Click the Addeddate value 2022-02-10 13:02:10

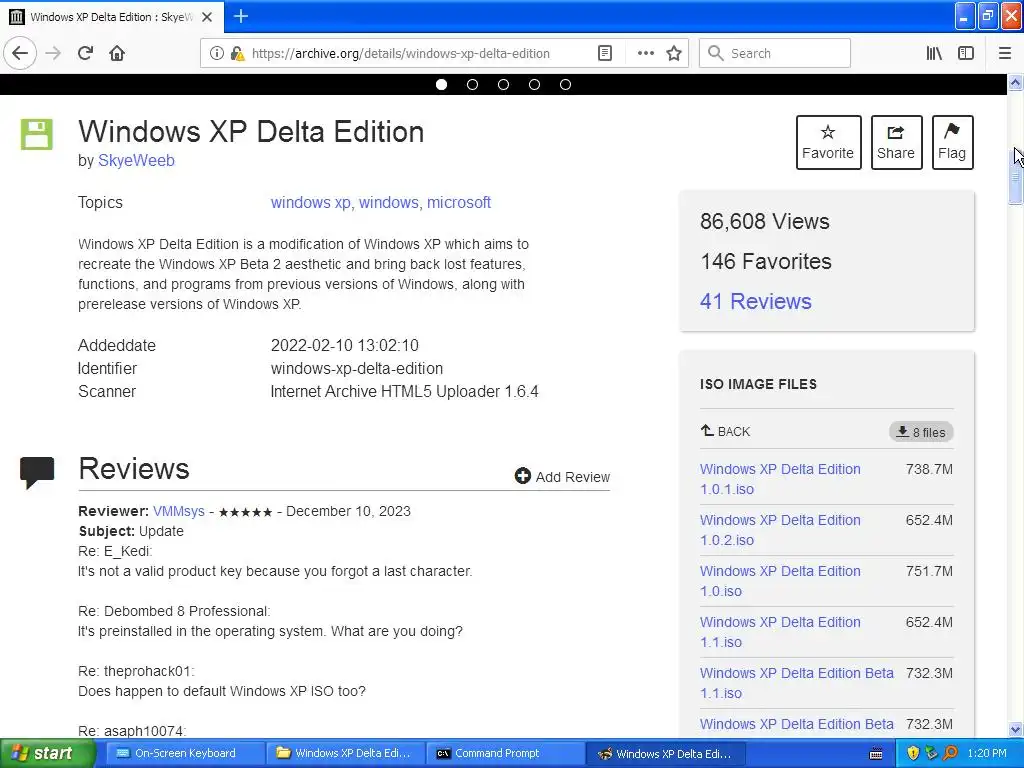[x=345, y=345]
